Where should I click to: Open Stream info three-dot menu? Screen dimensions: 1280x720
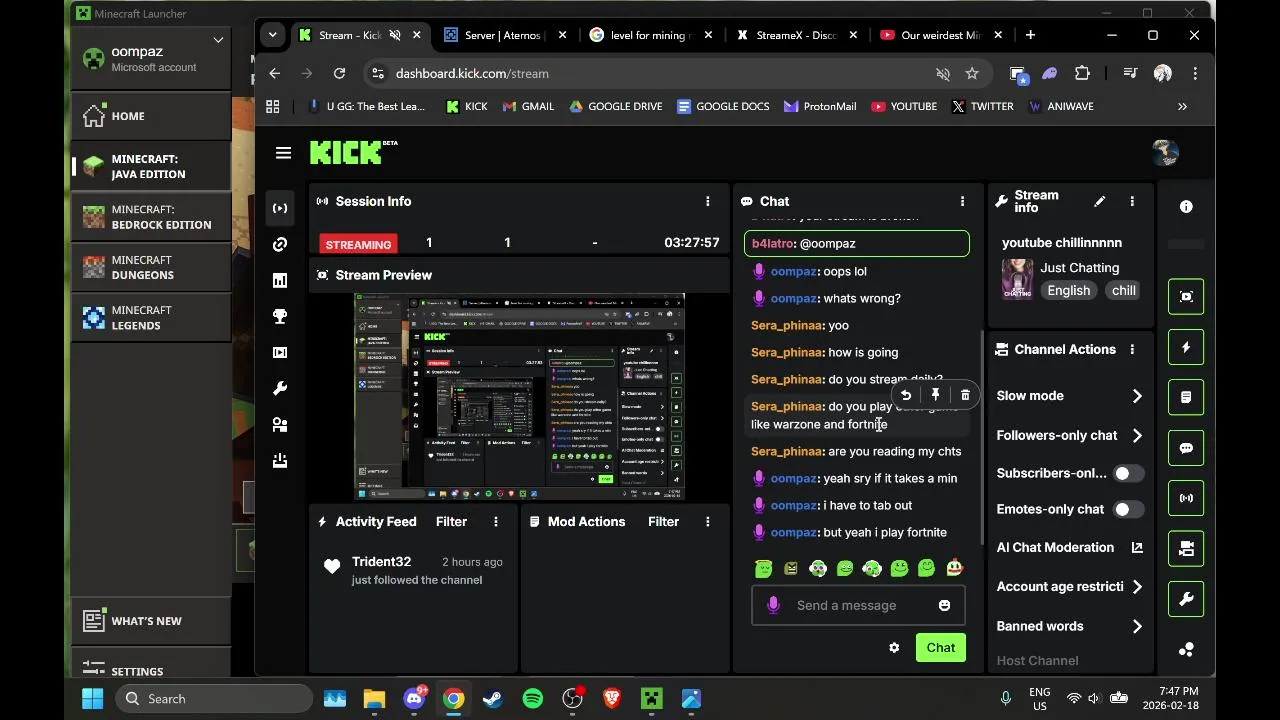(1132, 201)
